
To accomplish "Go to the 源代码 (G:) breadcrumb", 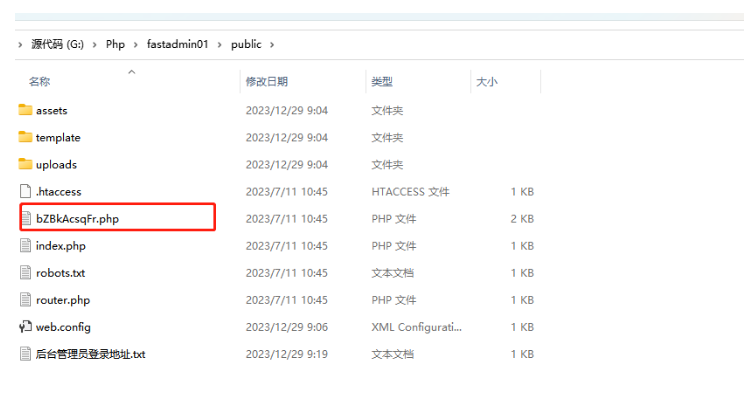I will pos(58,44).
